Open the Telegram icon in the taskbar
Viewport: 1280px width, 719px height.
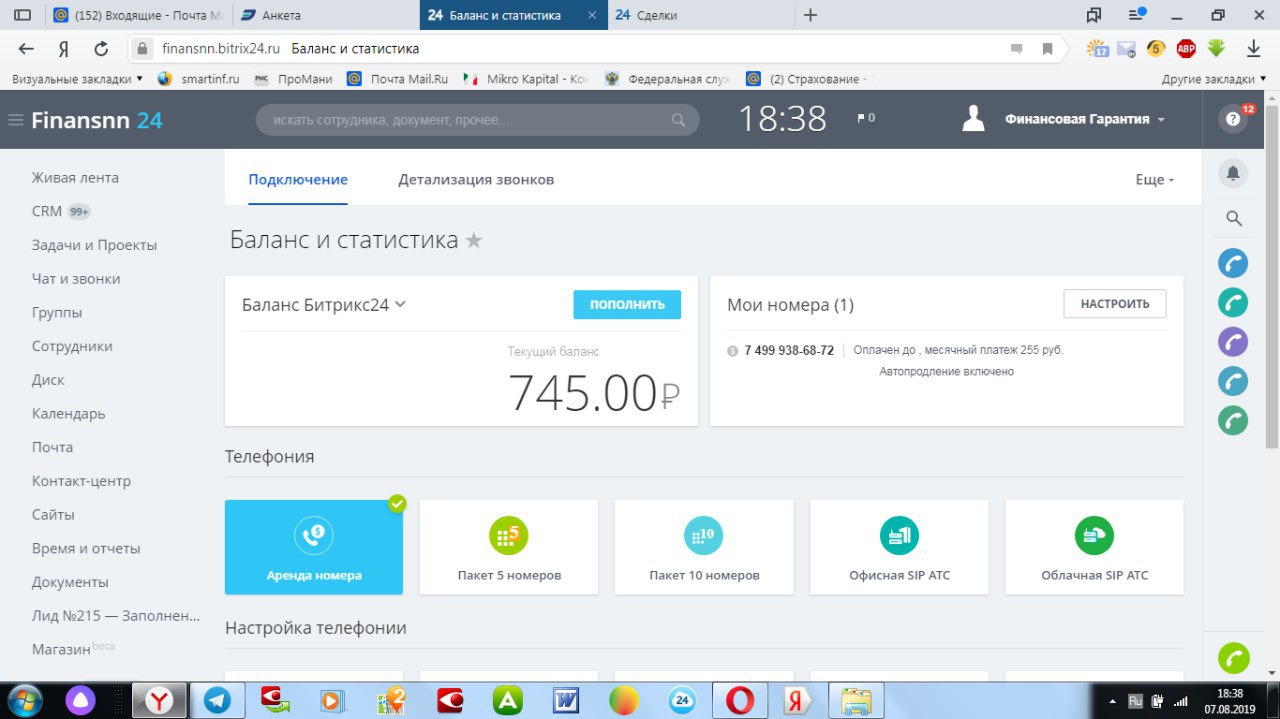click(217, 700)
